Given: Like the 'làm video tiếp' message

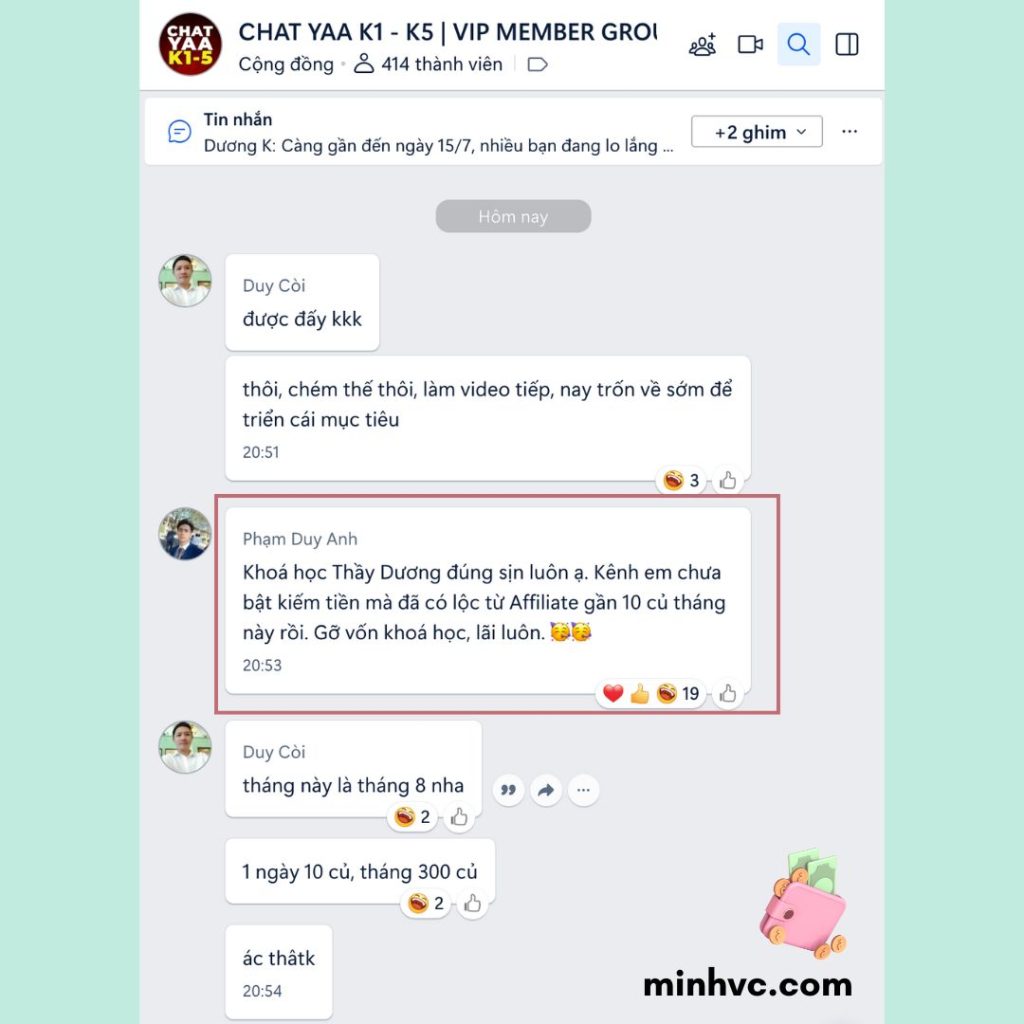Looking at the screenshot, I should (728, 481).
